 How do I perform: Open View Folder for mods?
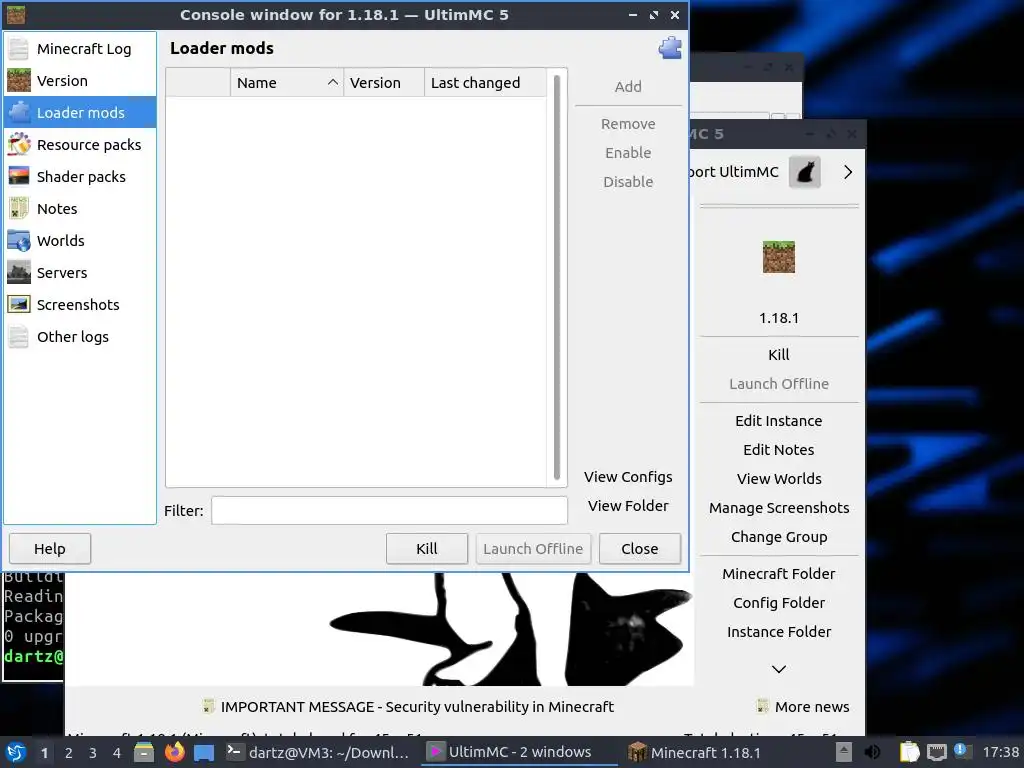(628, 506)
